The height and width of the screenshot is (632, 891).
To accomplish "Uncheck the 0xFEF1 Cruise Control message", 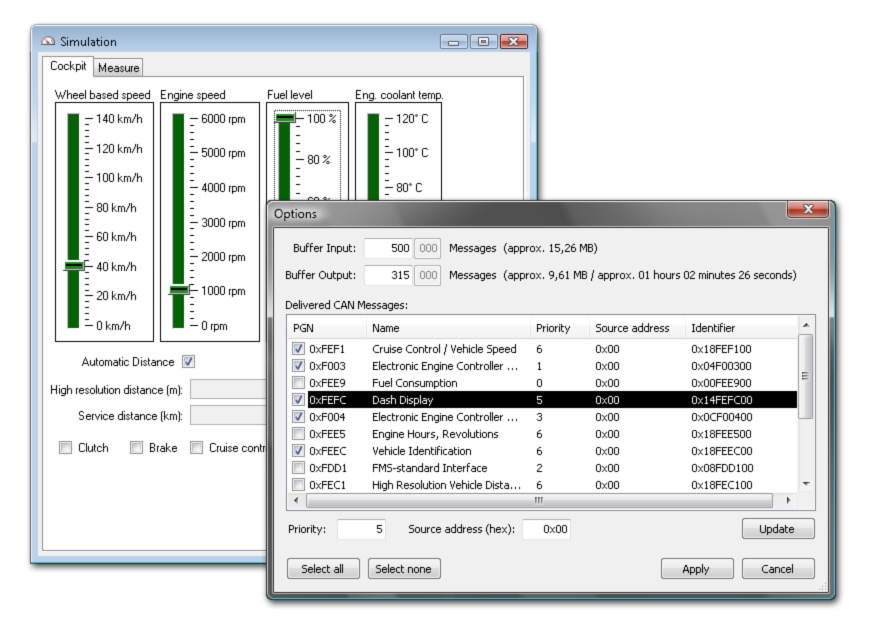I will tap(299, 349).
